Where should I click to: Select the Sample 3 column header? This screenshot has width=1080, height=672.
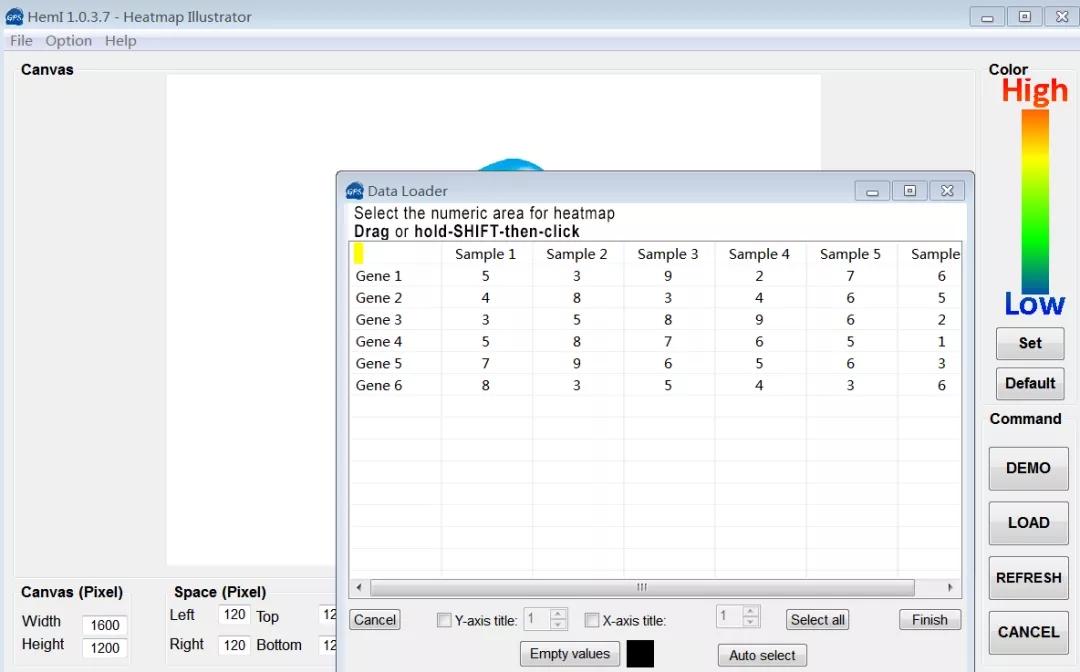tap(668, 253)
